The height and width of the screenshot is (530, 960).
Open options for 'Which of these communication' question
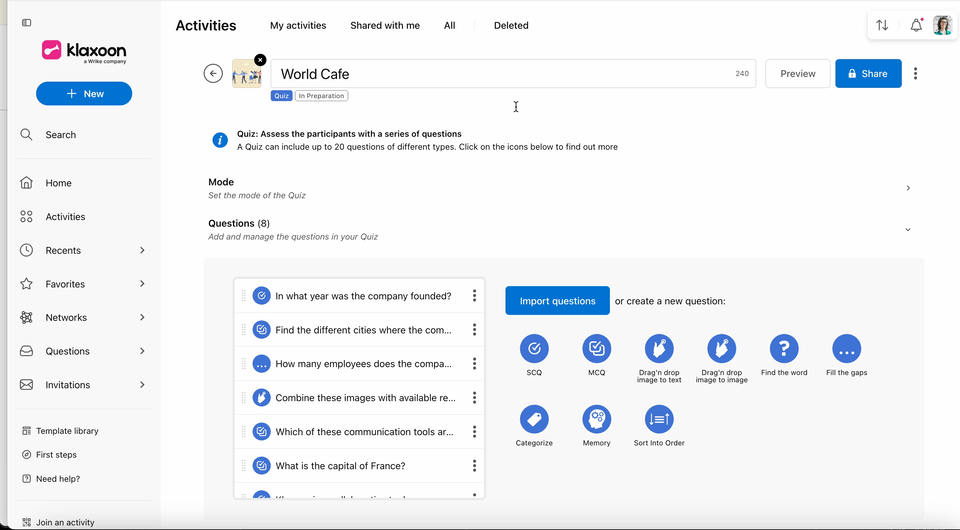pyautogui.click(x=474, y=431)
